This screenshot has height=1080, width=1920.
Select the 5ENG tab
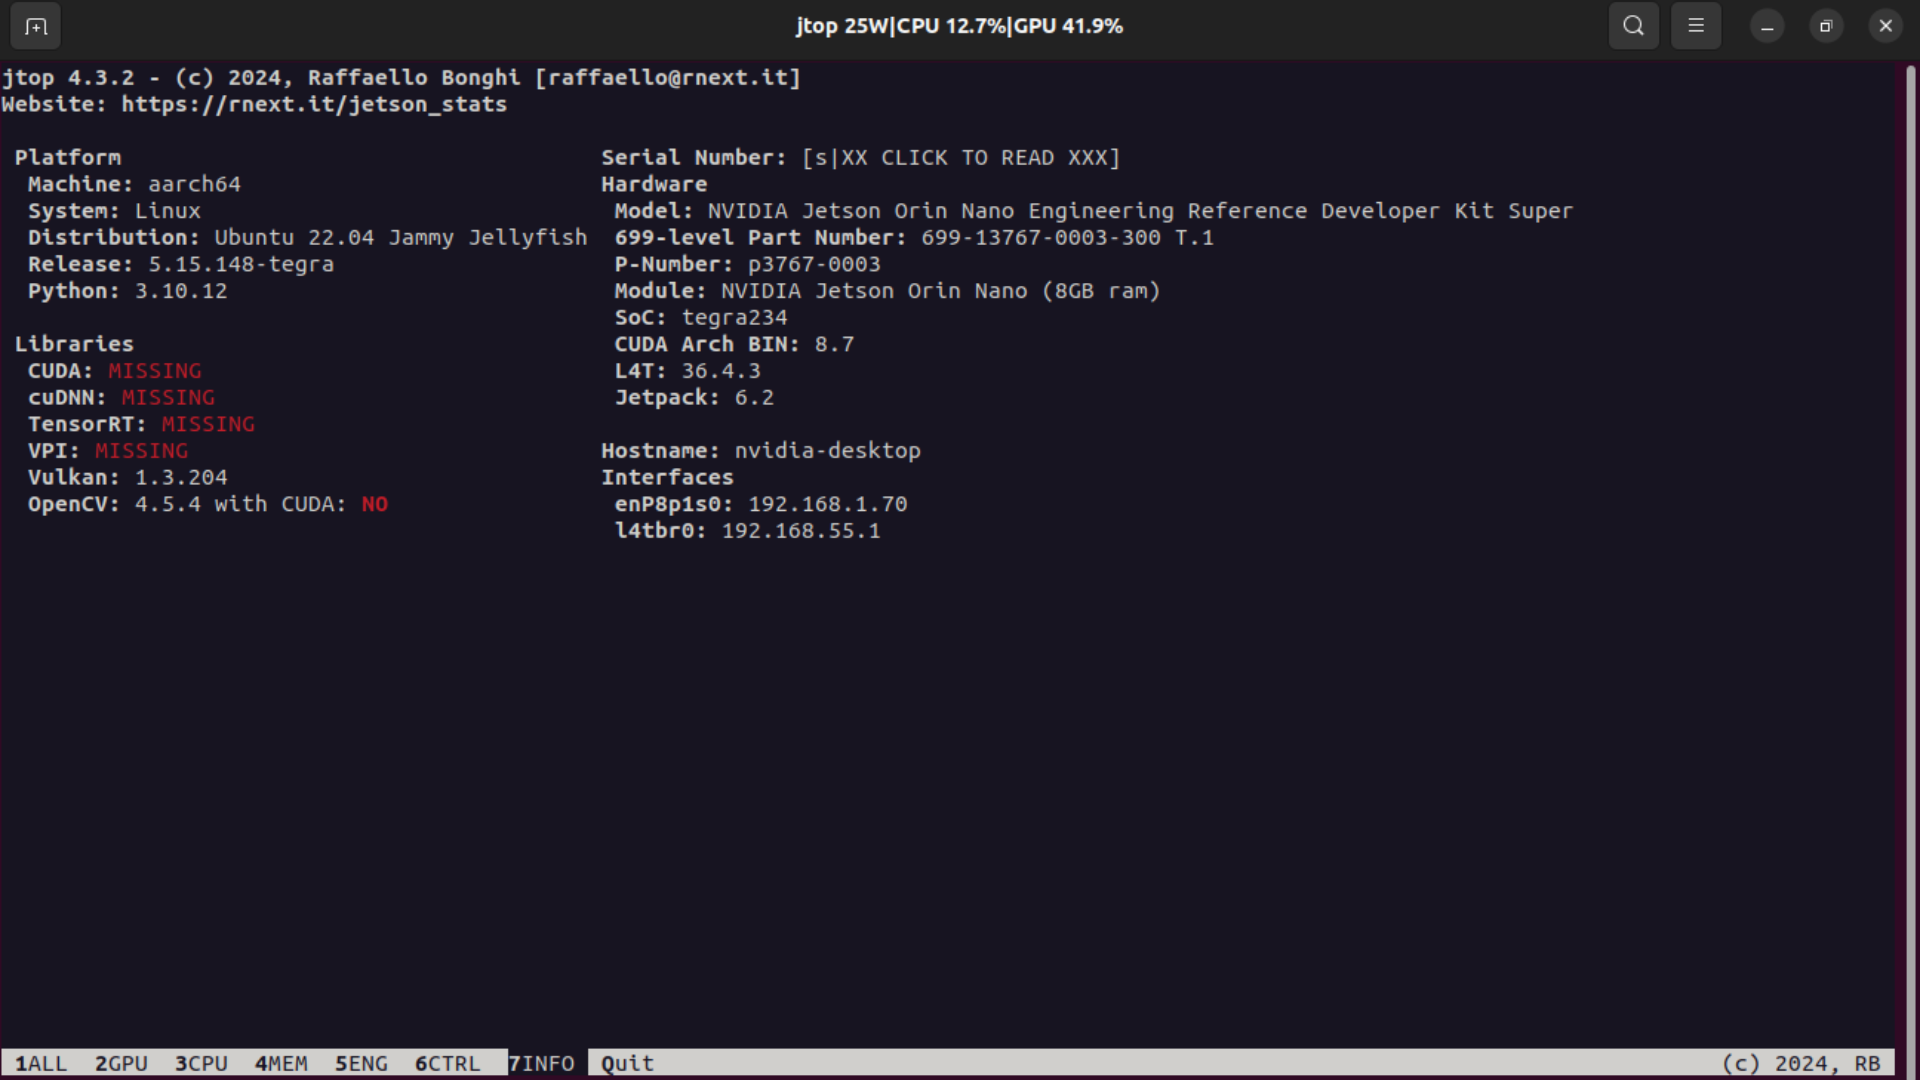coord(361,1063)
